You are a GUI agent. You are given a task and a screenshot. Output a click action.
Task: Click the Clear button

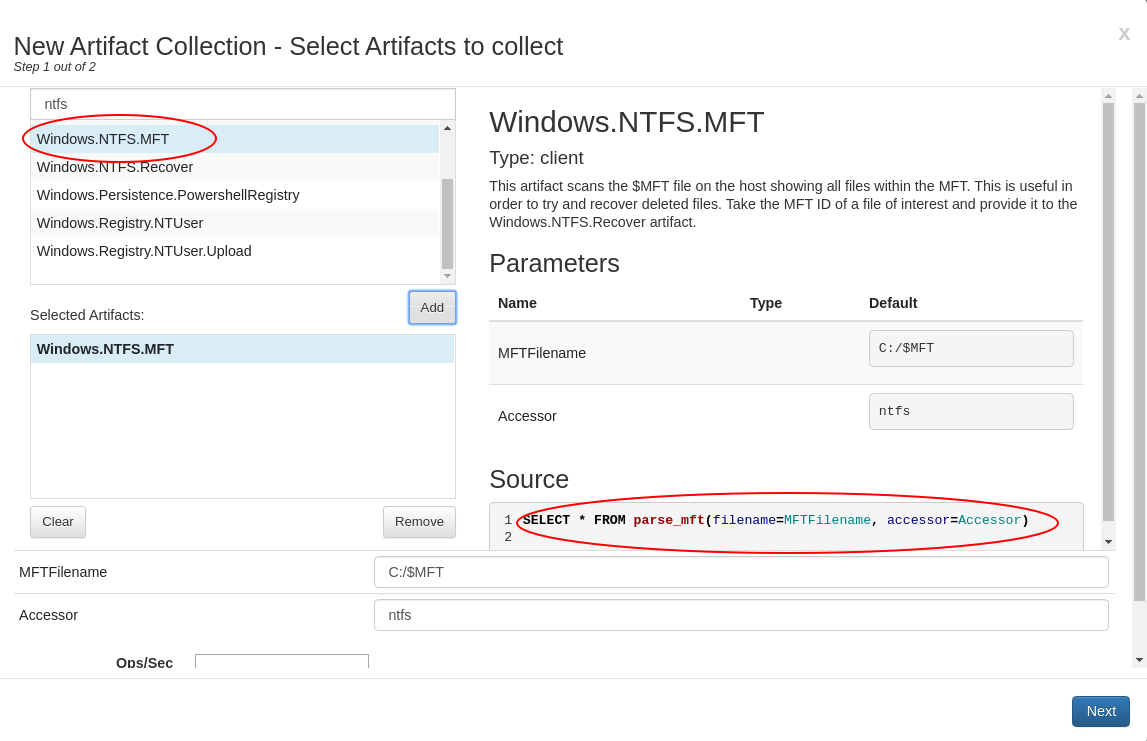[58, 522]
